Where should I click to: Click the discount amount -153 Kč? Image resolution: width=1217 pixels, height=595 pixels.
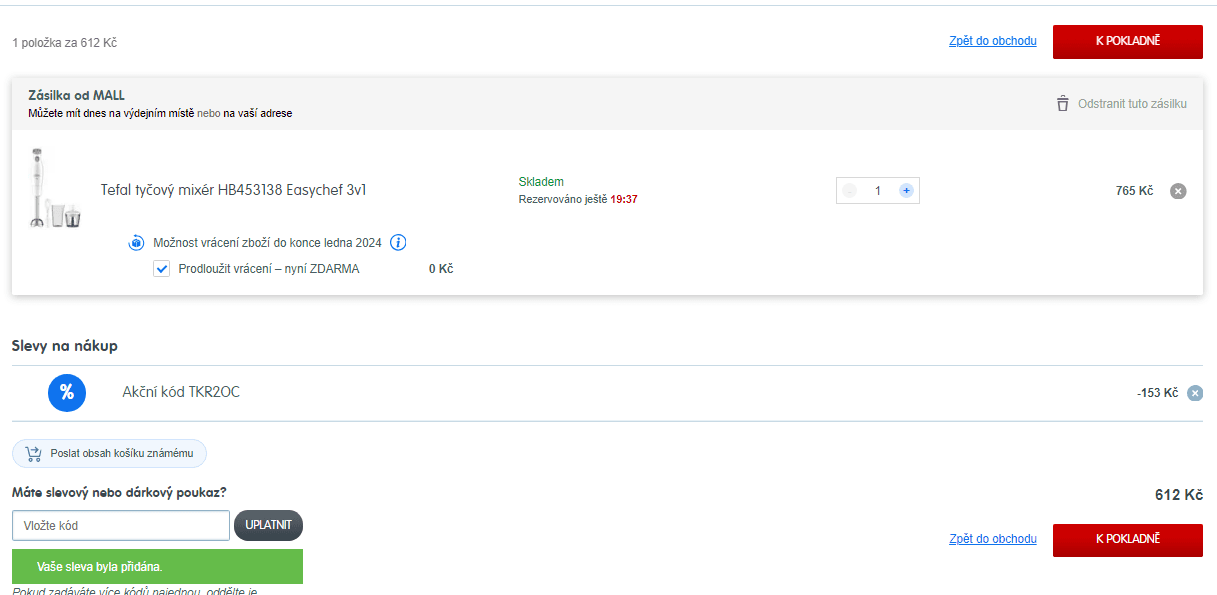tap(1157, 393)
